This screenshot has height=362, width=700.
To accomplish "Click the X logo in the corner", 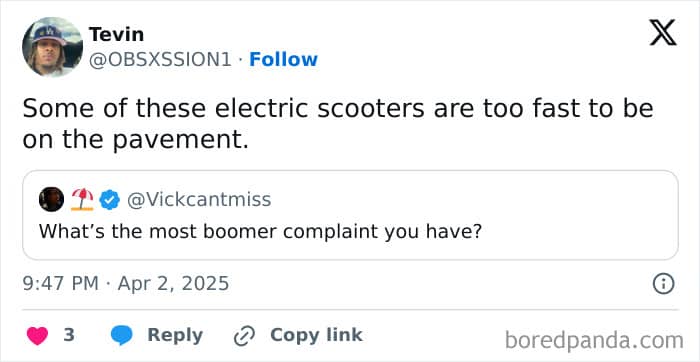I will (663, 33).
